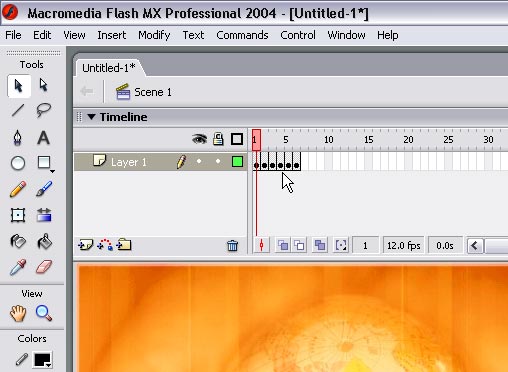The height and width of the screenshot is (372, 508).
Task: Select the Oval tool
Action: [18, 163]
